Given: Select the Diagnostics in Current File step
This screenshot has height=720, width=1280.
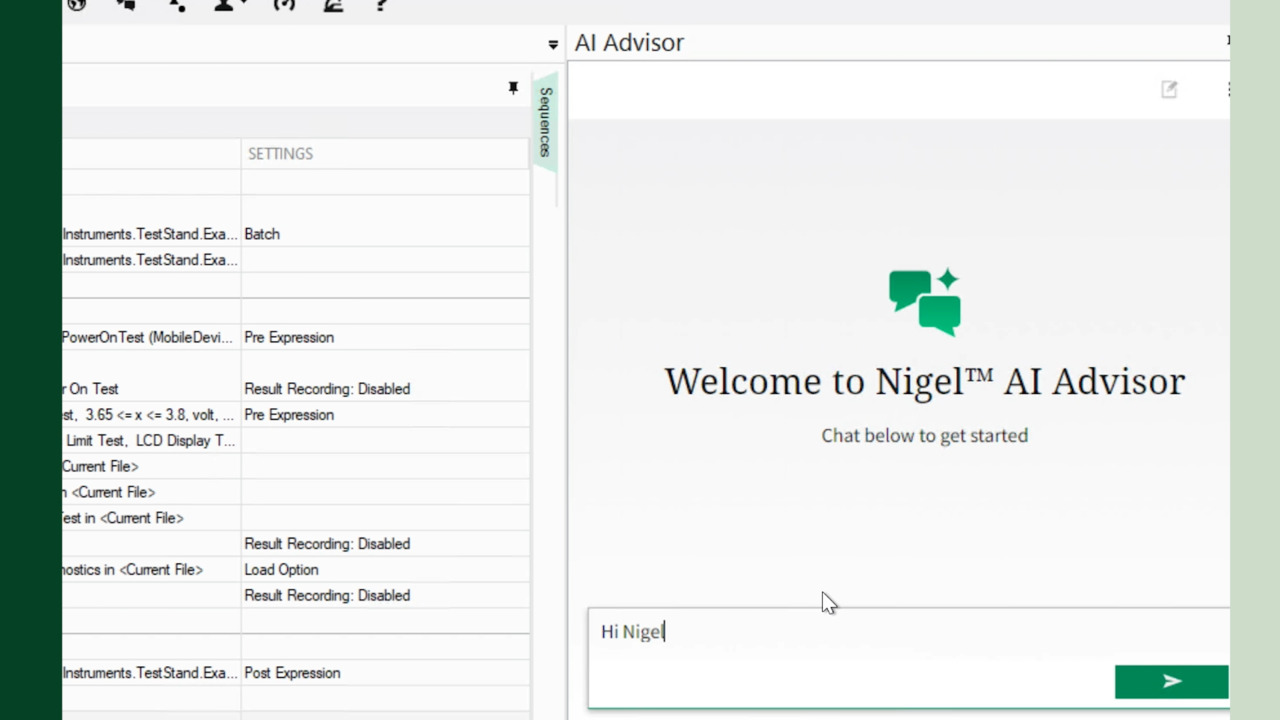Looking at the screenshot, I should [x=130, y=569].
